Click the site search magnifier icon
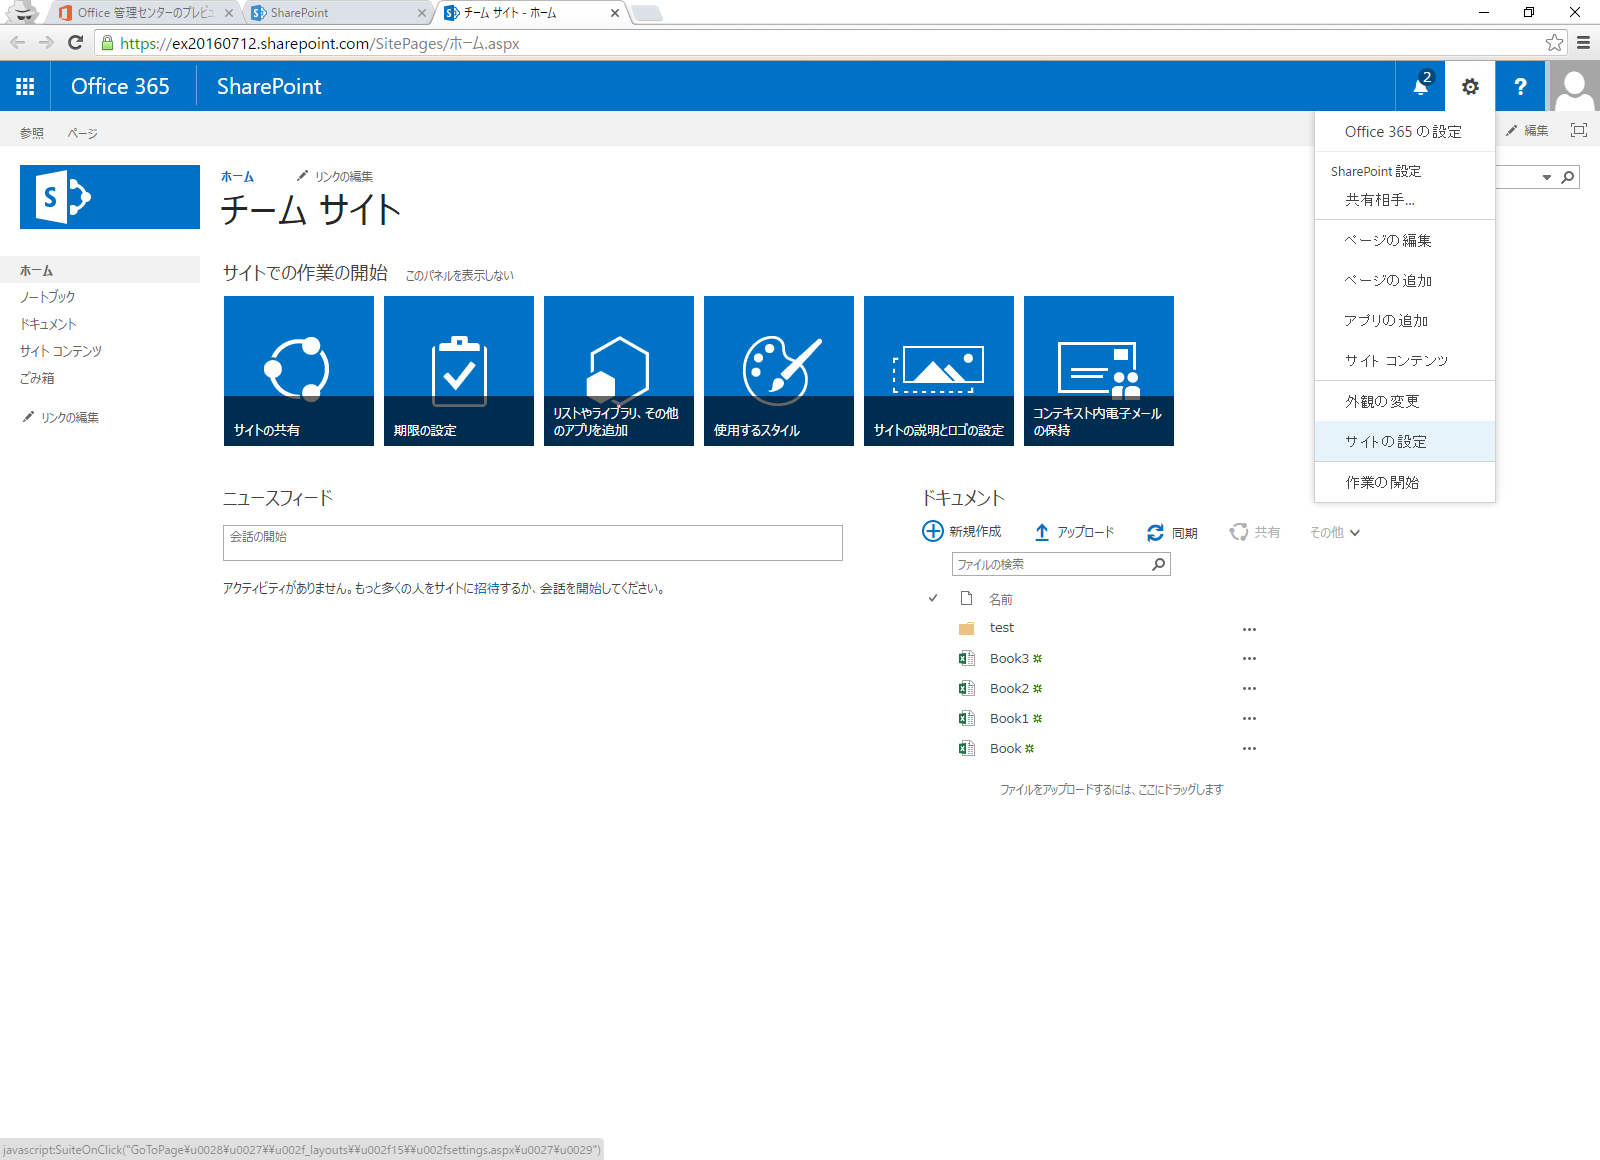 [x=1568, y=177]
